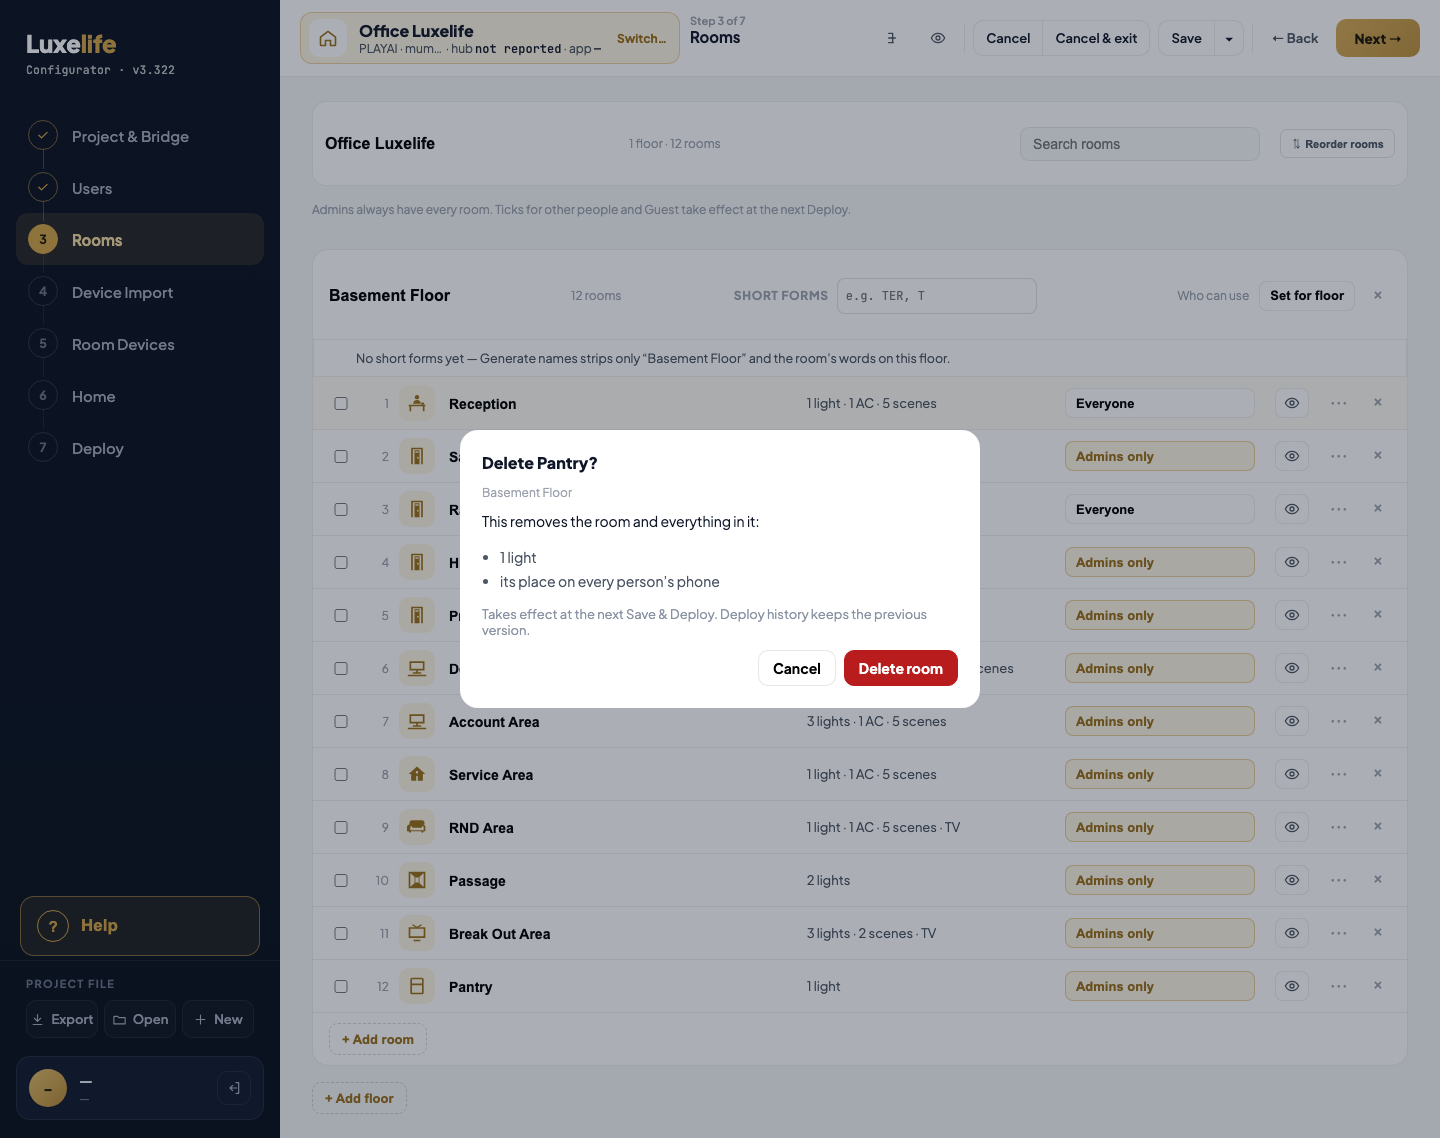The height and width of the screenshot is (1138, 1440).
Task: Click the Reception room desk icon
Action: pyautogui.click(x=417, y=403)
